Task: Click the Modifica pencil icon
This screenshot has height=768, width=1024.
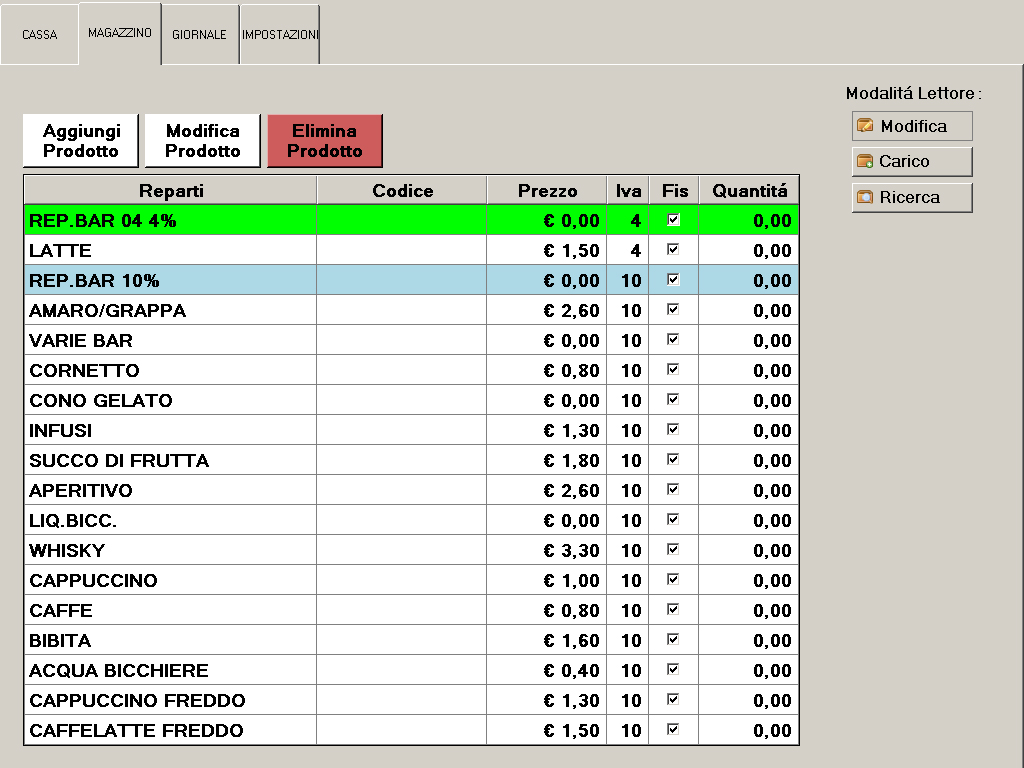Action: tap(865, 125)
